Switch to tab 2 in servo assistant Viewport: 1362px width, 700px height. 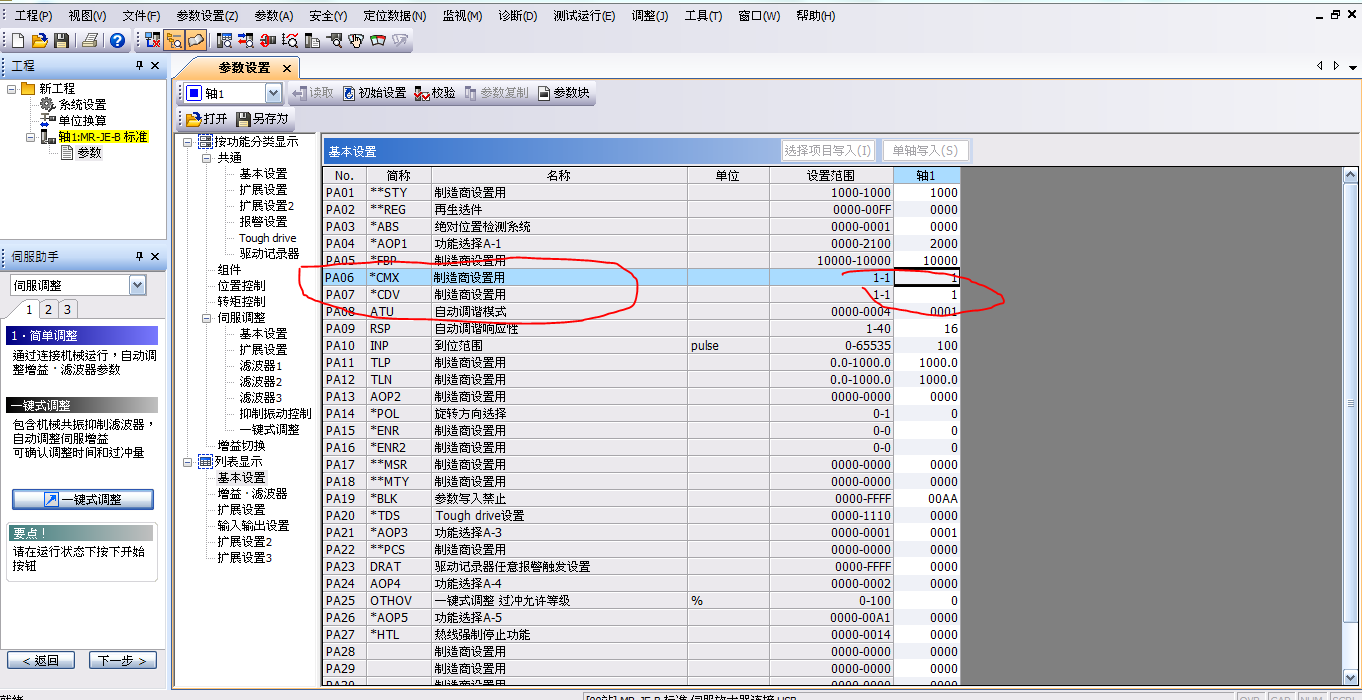49,310
